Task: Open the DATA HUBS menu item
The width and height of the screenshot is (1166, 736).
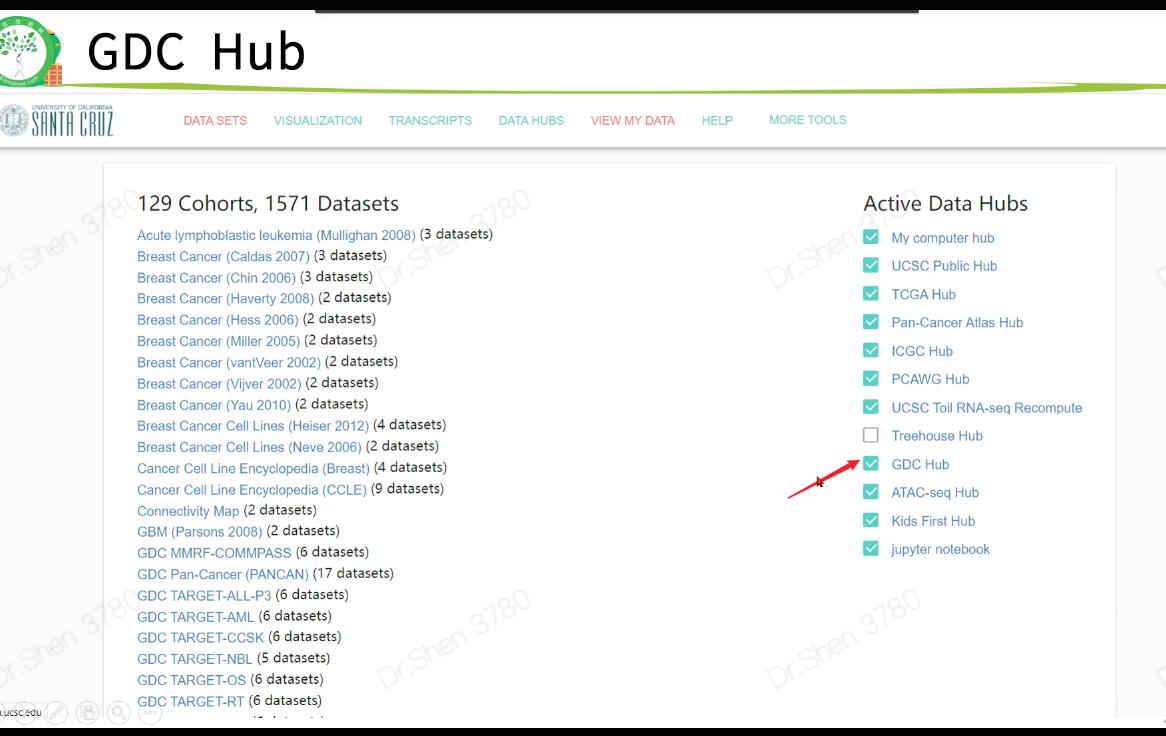Action: tap(531, 120)
